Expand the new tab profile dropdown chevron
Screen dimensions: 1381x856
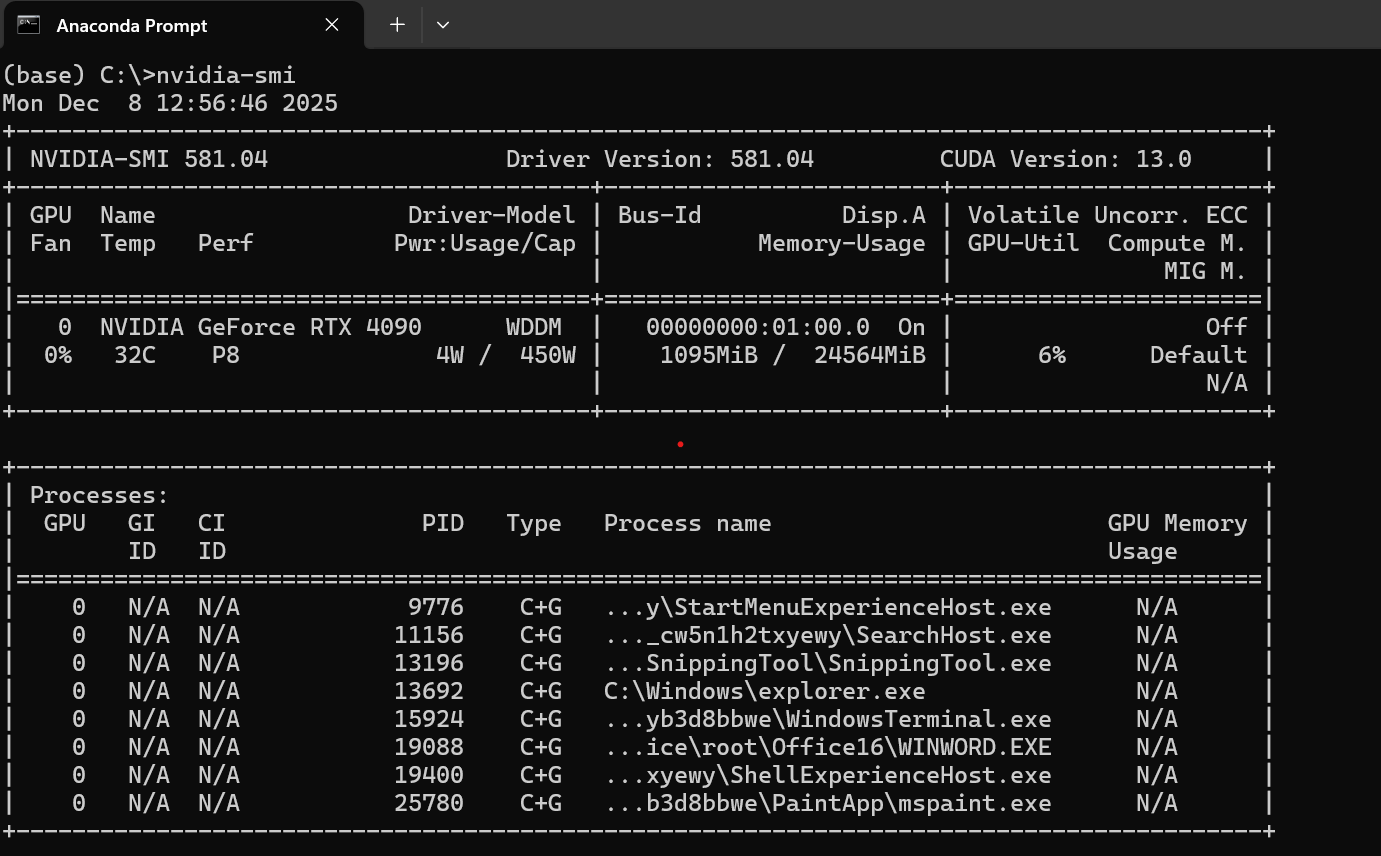pyautogui.click(x=443, y=25)
